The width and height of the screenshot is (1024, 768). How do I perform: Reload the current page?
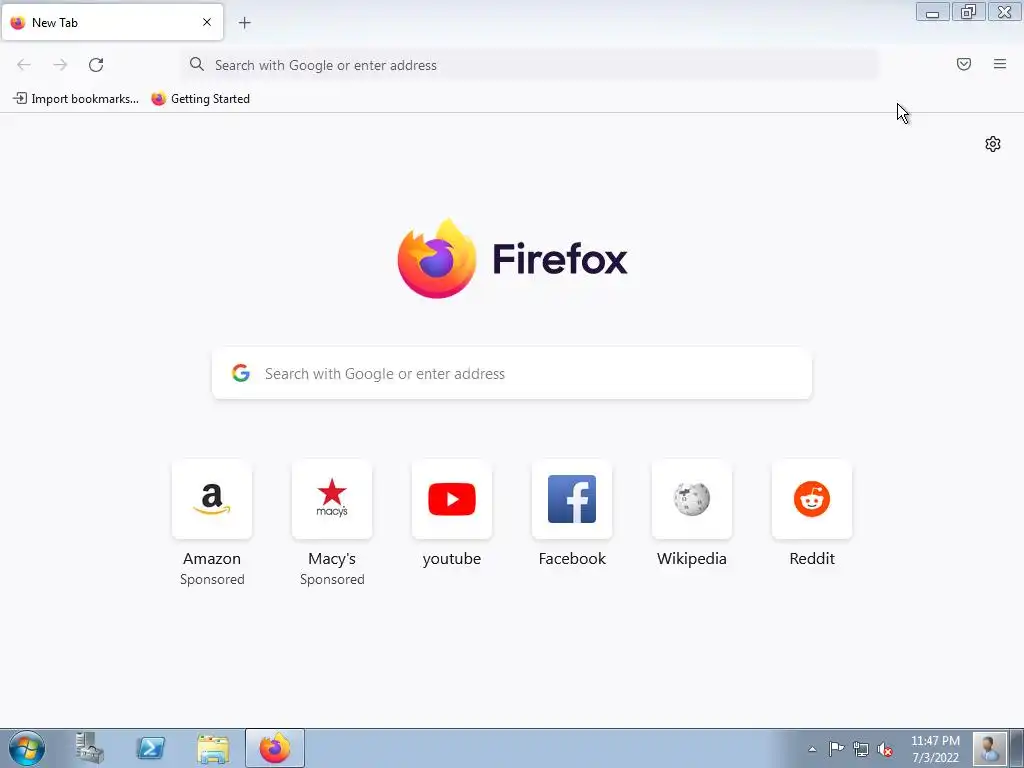pos(96,65)
